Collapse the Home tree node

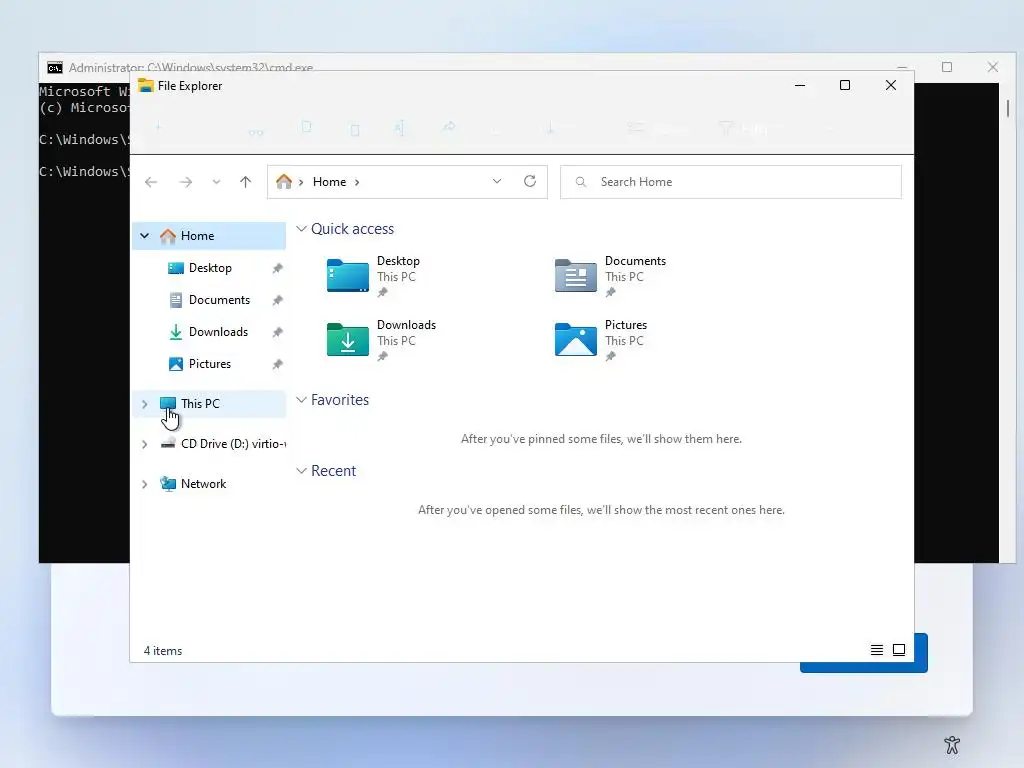[x=145, y=236]
